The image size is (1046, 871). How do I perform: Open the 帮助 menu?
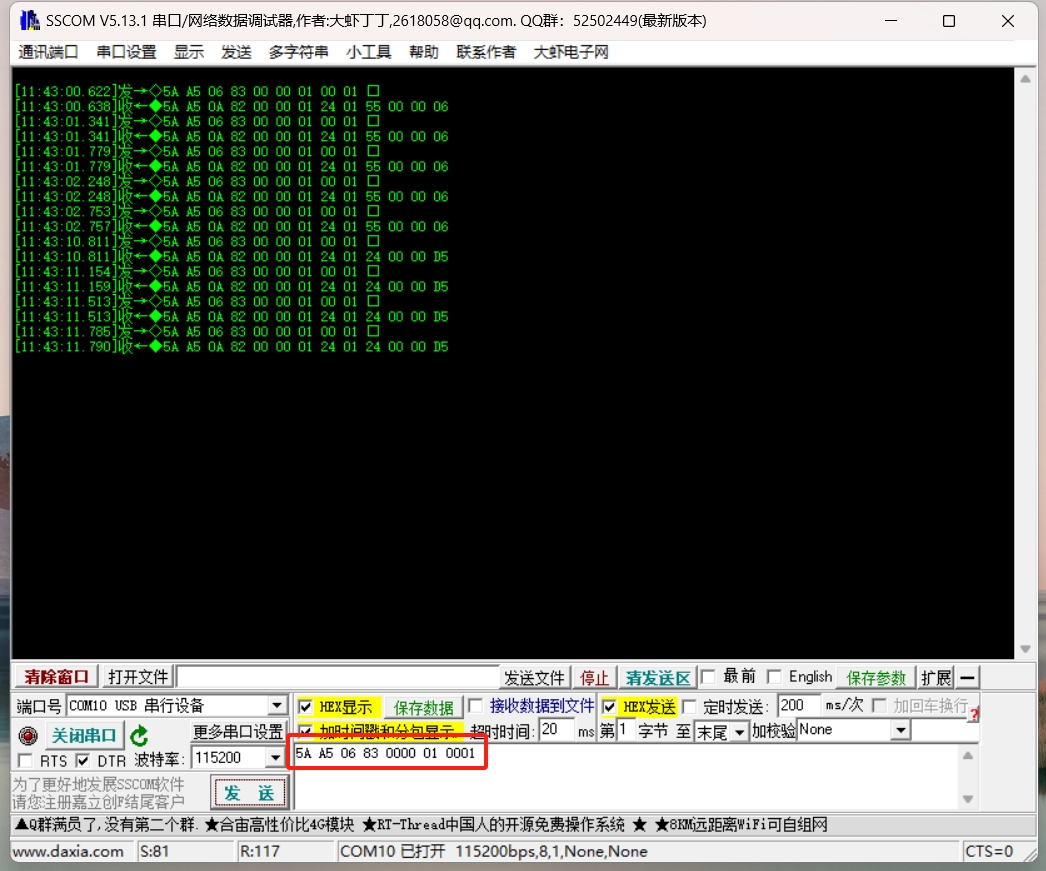pos(424,52)
